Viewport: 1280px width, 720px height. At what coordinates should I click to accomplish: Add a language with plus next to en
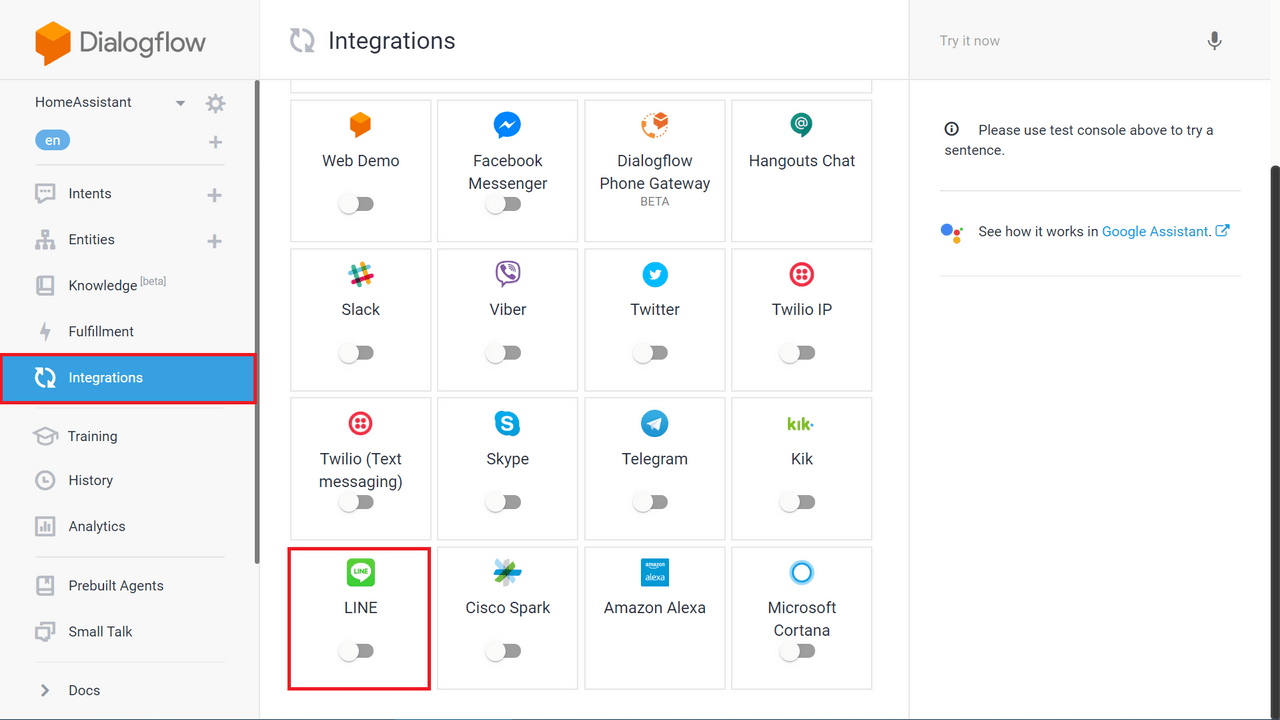coord(215,142)
